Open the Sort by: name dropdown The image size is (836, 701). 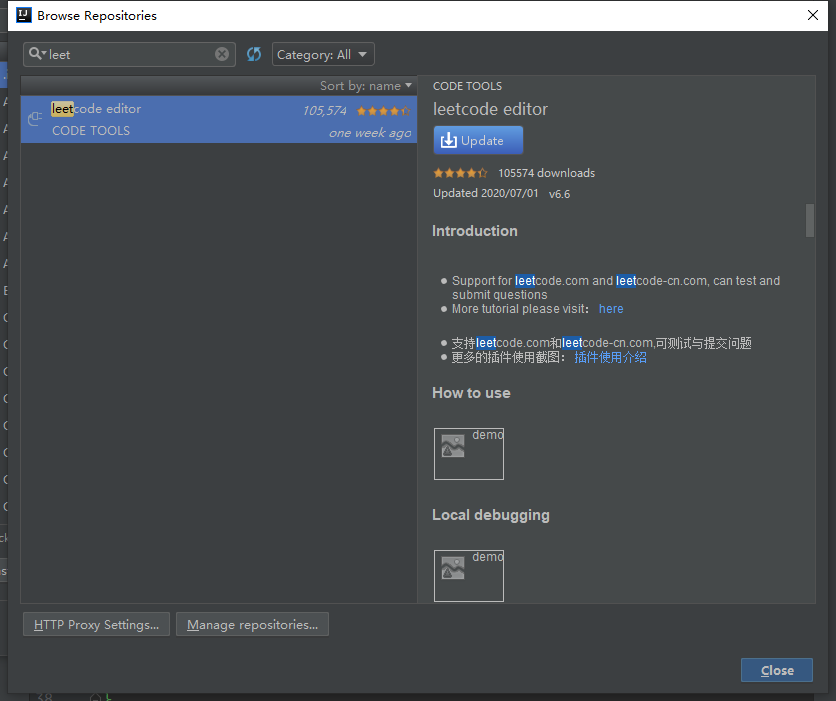tap(366, 86)
